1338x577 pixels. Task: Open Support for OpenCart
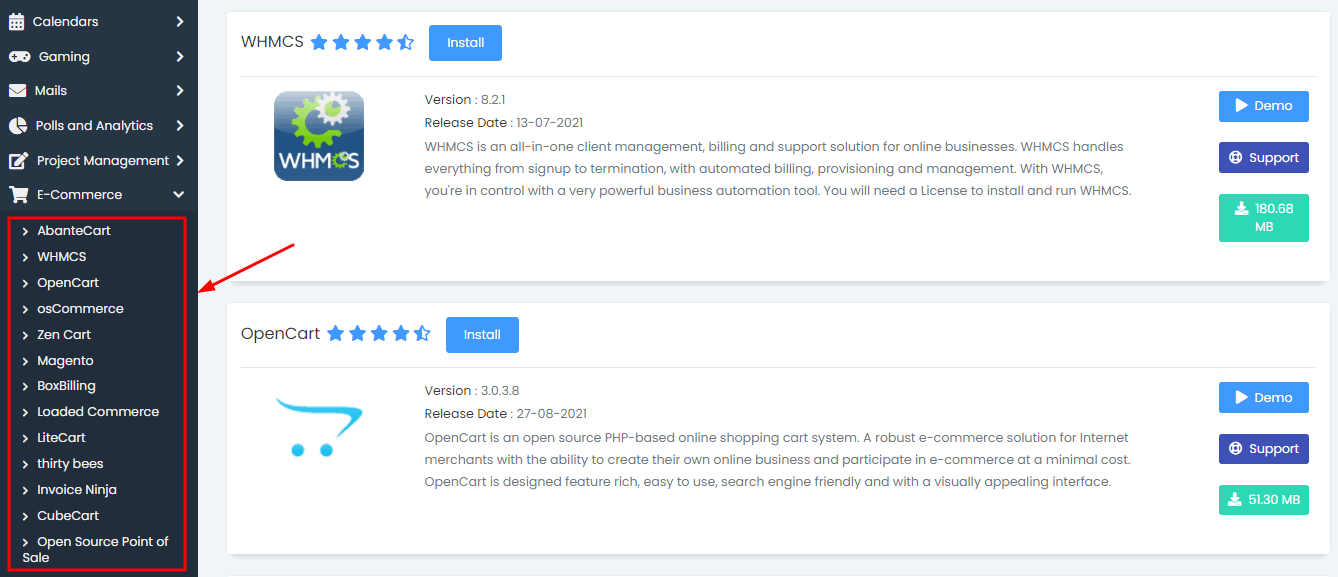click(1264, 448)
